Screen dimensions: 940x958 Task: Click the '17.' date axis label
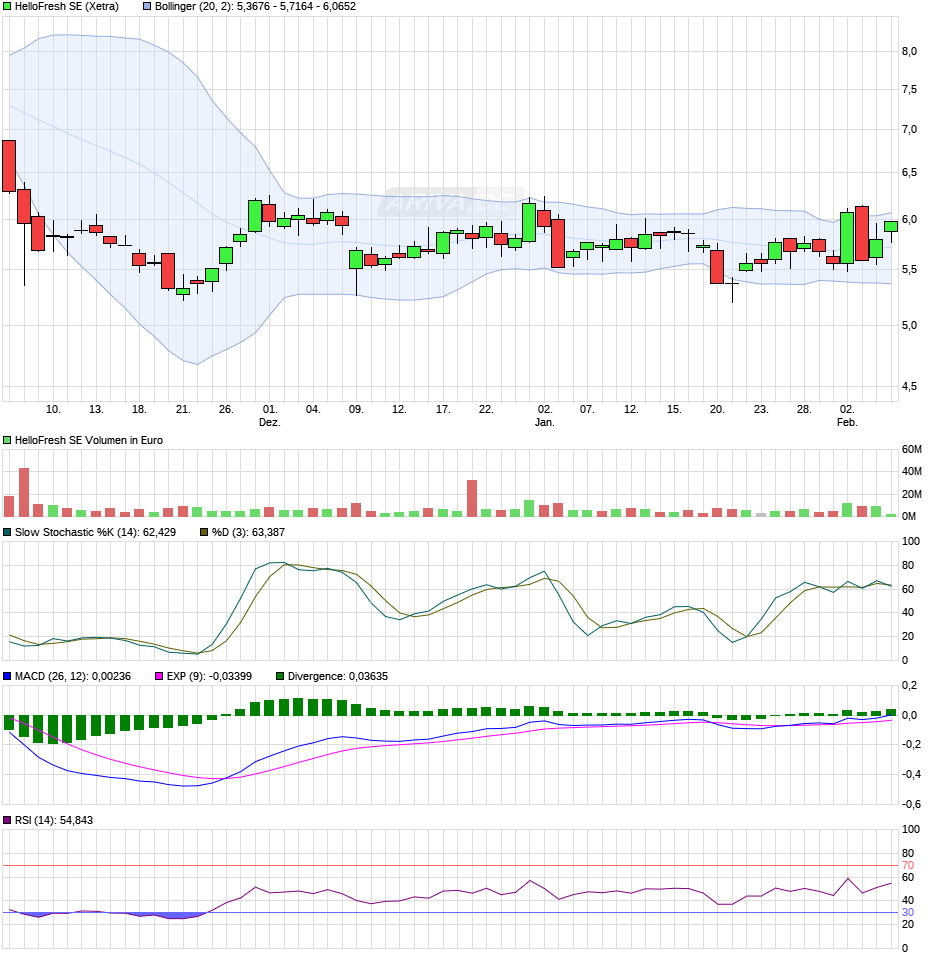pos(443,409)
